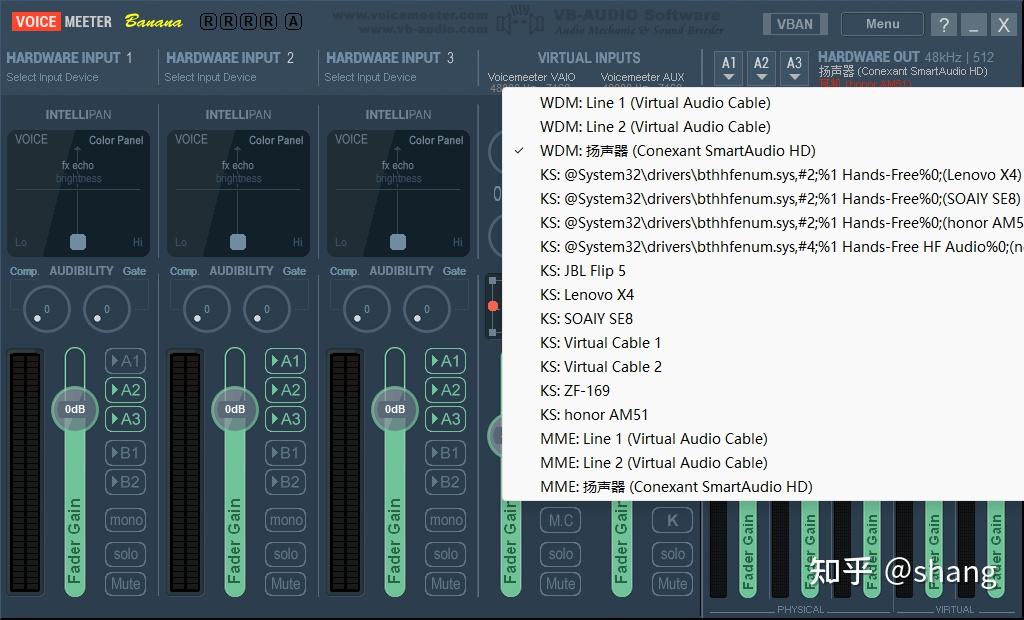Click the Comp knob on Hardware Input 1
1024x620 pixels.
pyautogui.click(x=46, y=309)
